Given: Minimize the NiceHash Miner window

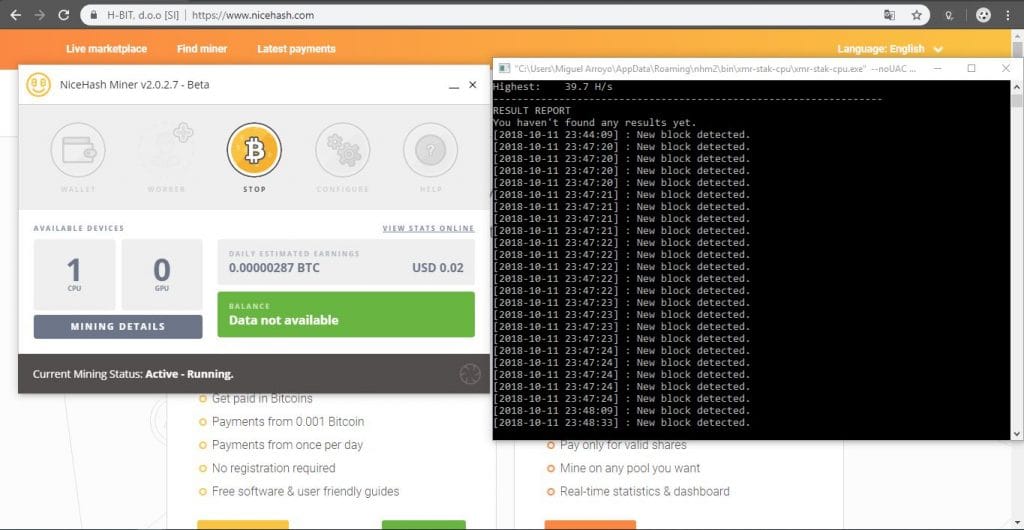Looking at the screenshot, I should tap(454, 86).
